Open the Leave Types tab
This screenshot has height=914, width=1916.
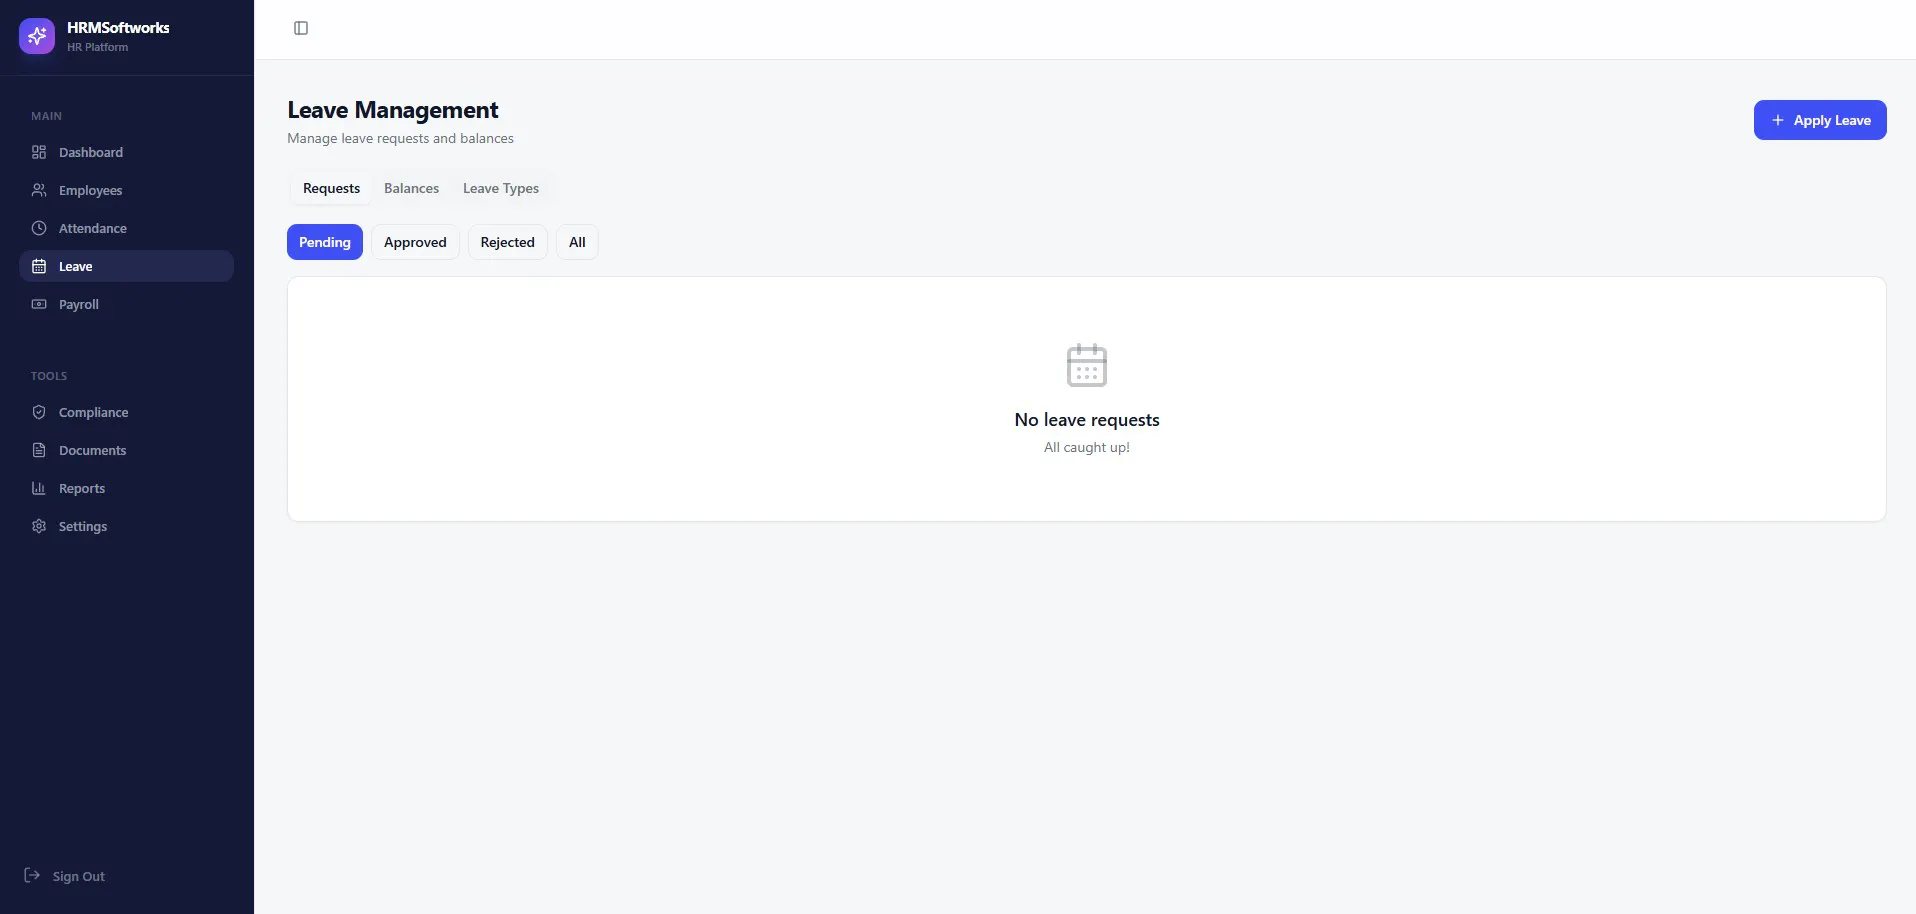(501, 188)
